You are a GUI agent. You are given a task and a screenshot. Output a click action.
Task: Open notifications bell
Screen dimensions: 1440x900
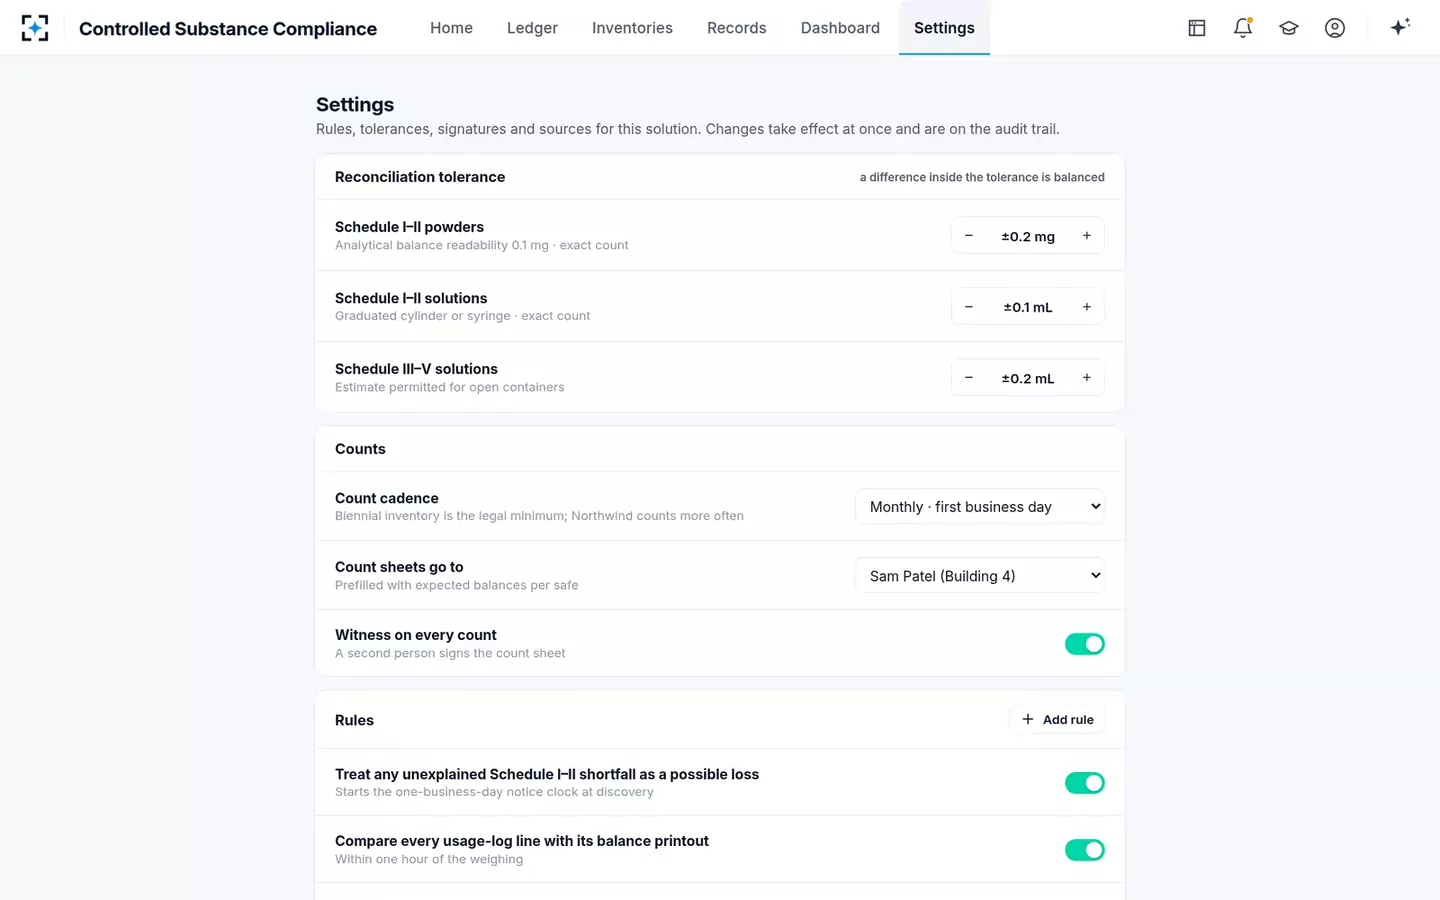point(1243,28)
